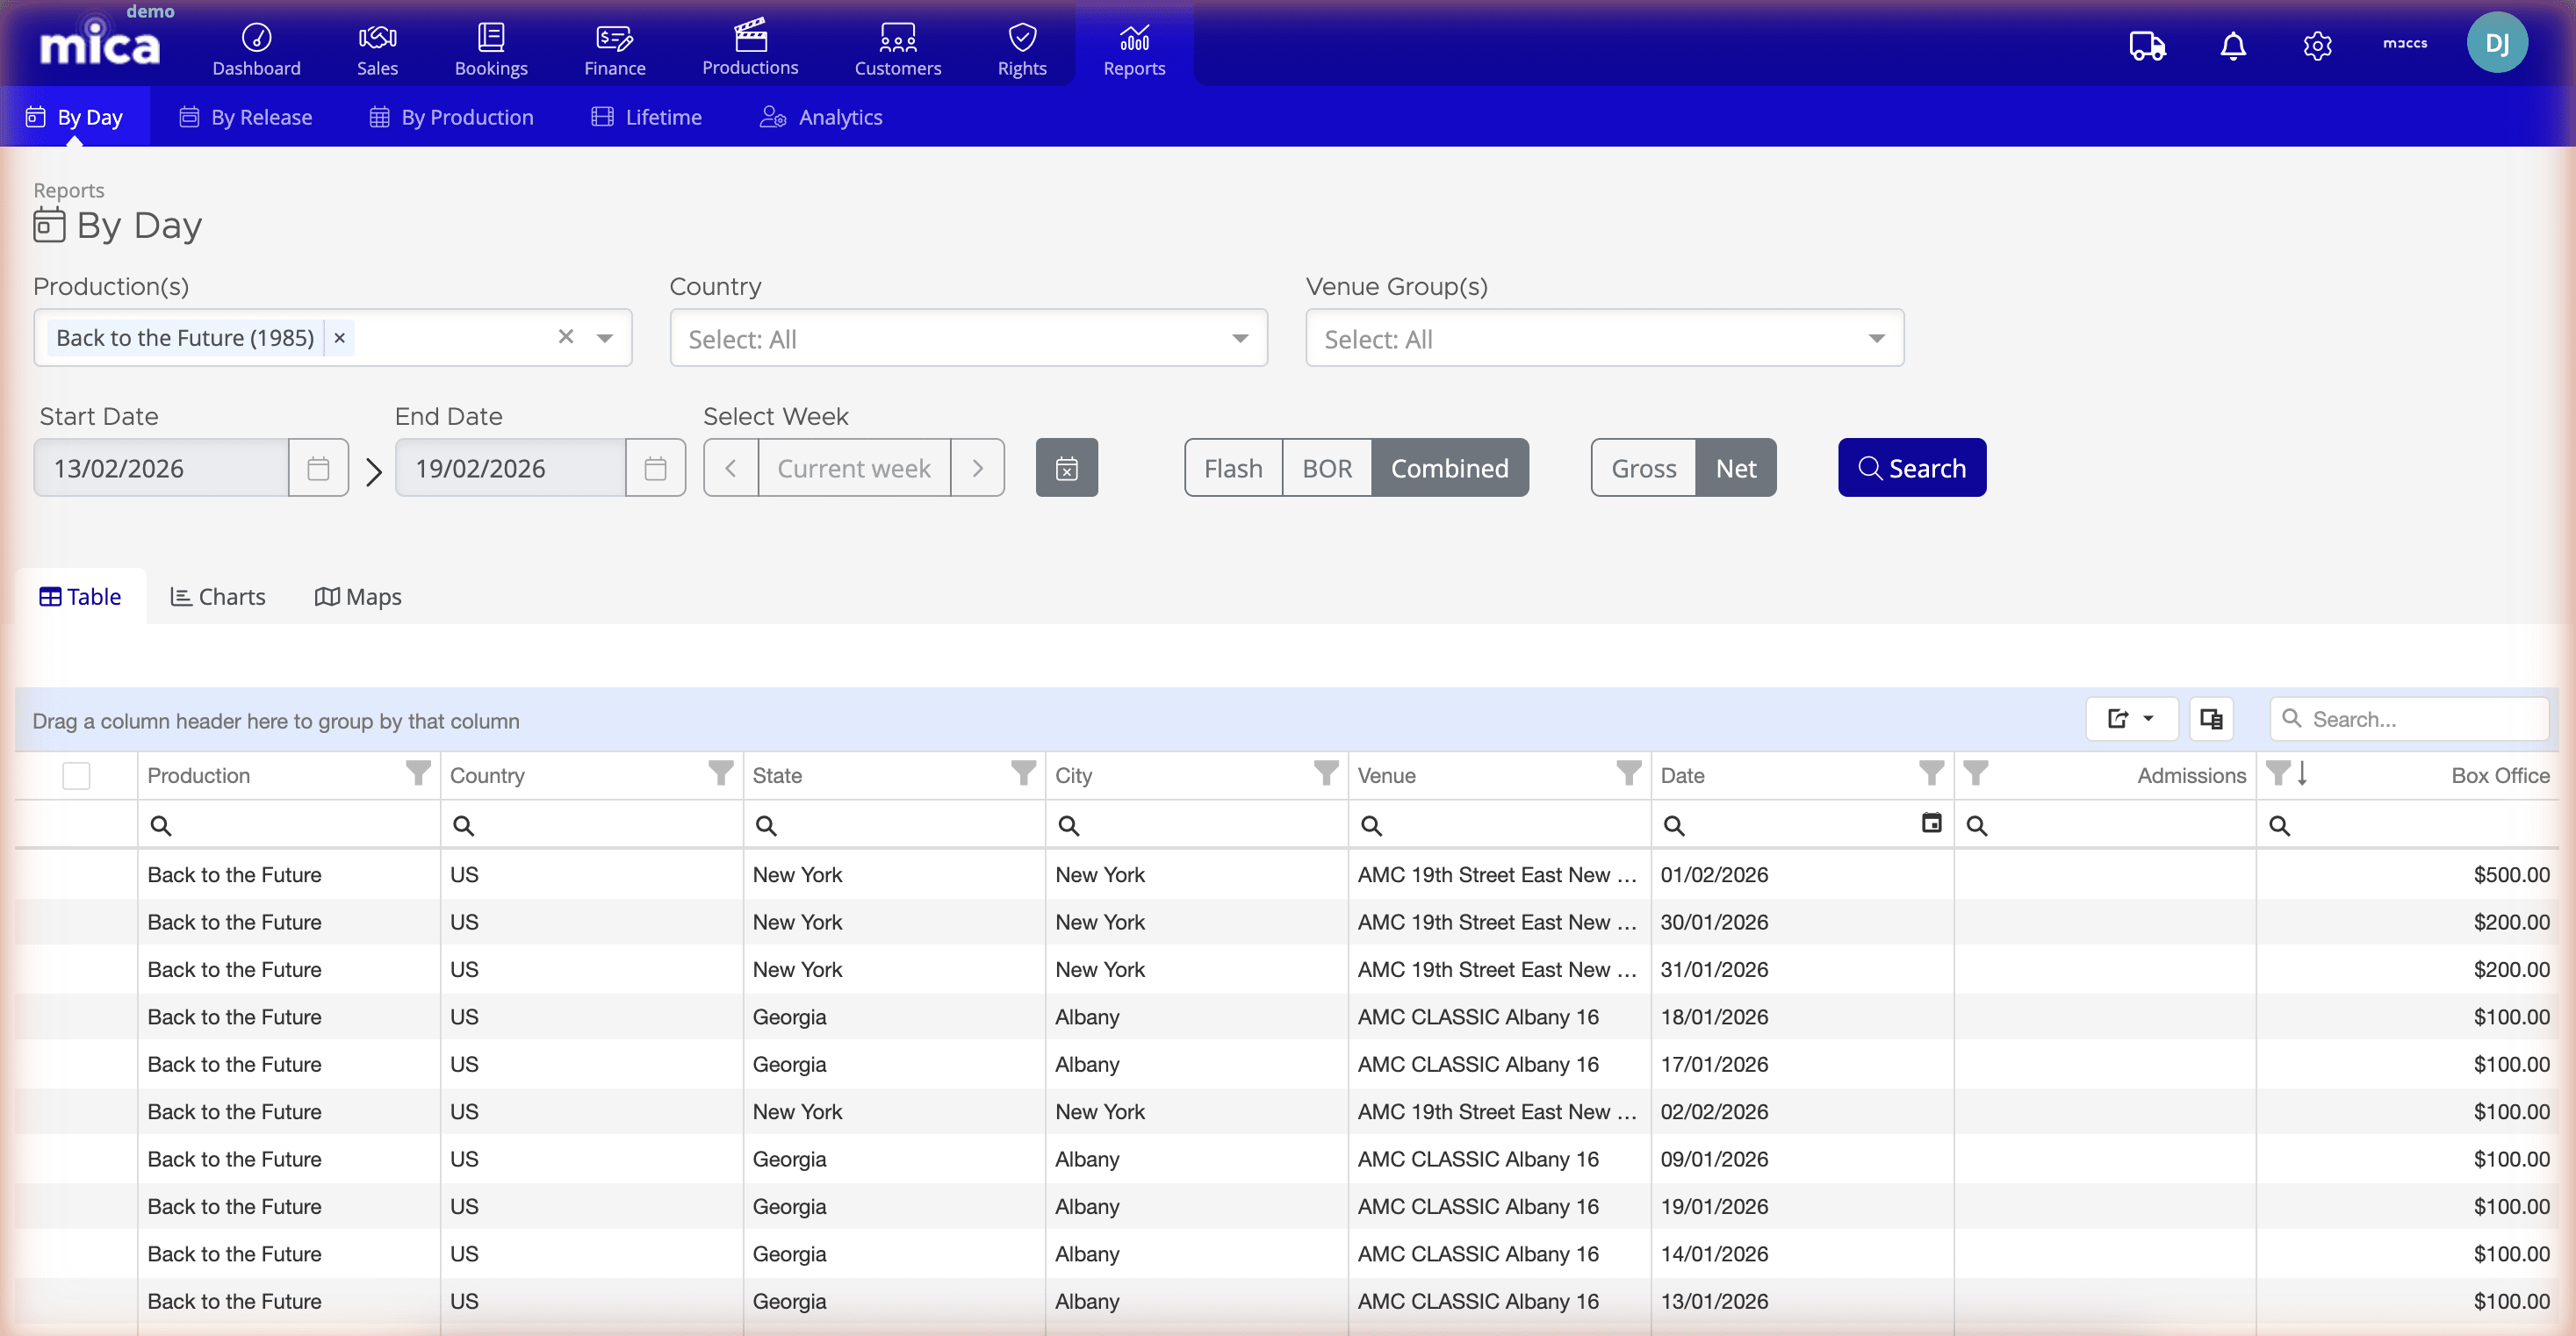This screenshot has width=2576, height=1336.
Task: Open the notifications bell
Action: pos(2233,46)
